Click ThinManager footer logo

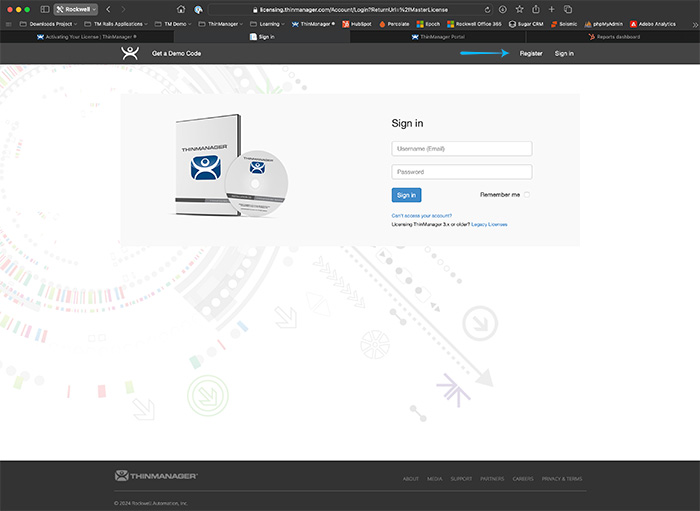[156, 476]
